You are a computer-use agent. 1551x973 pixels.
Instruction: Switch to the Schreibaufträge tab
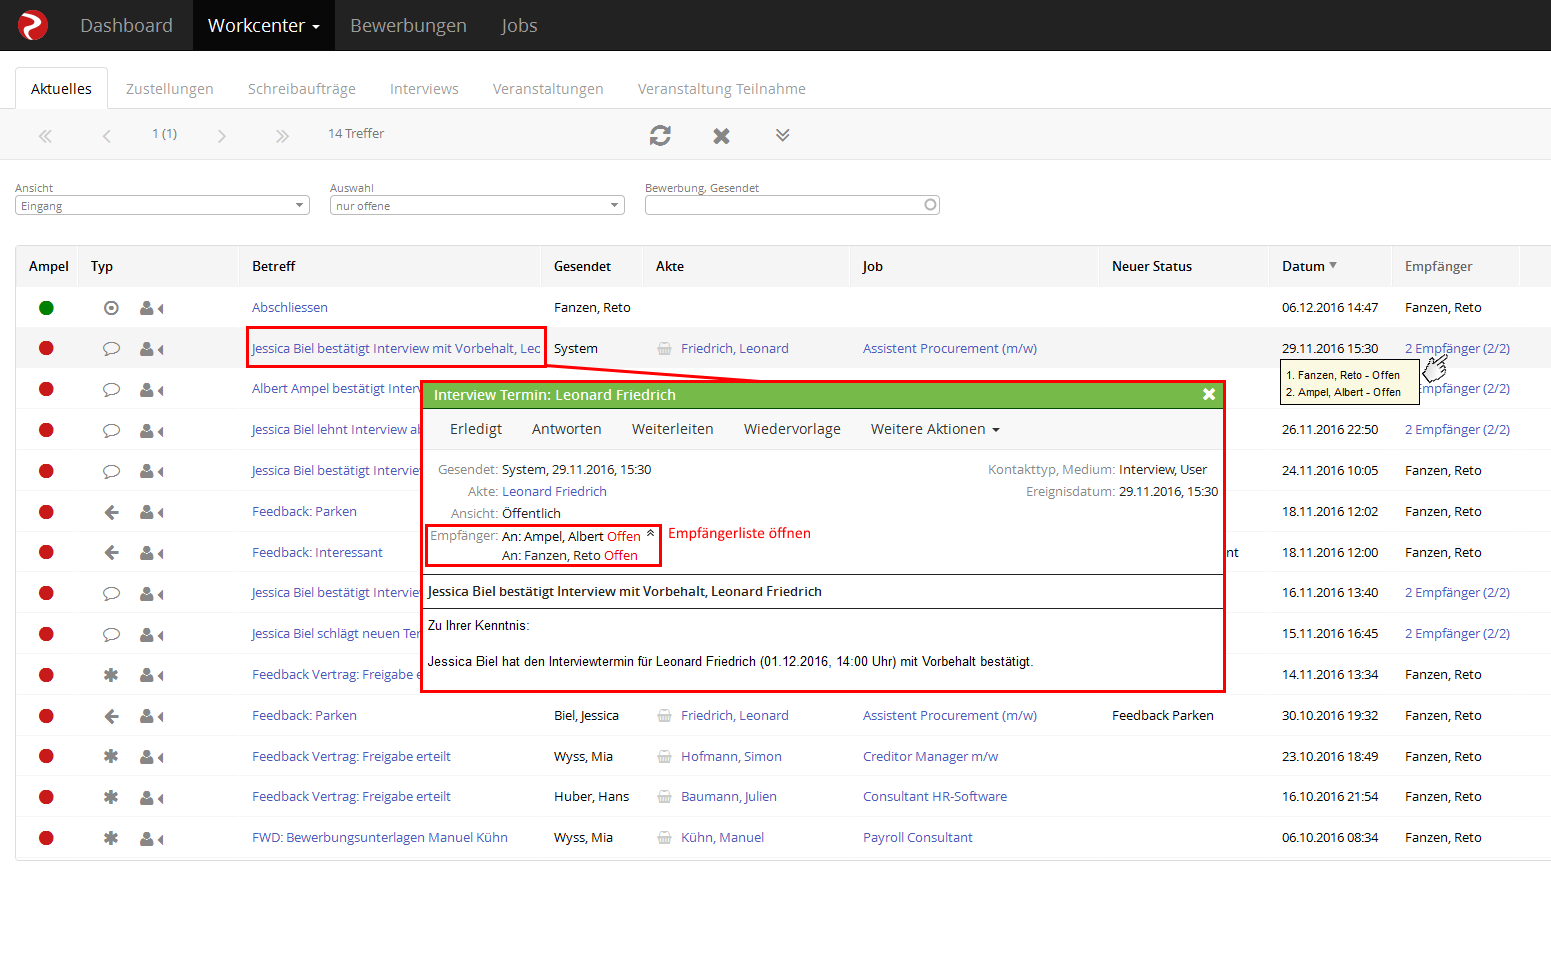[x=302, y=89]
